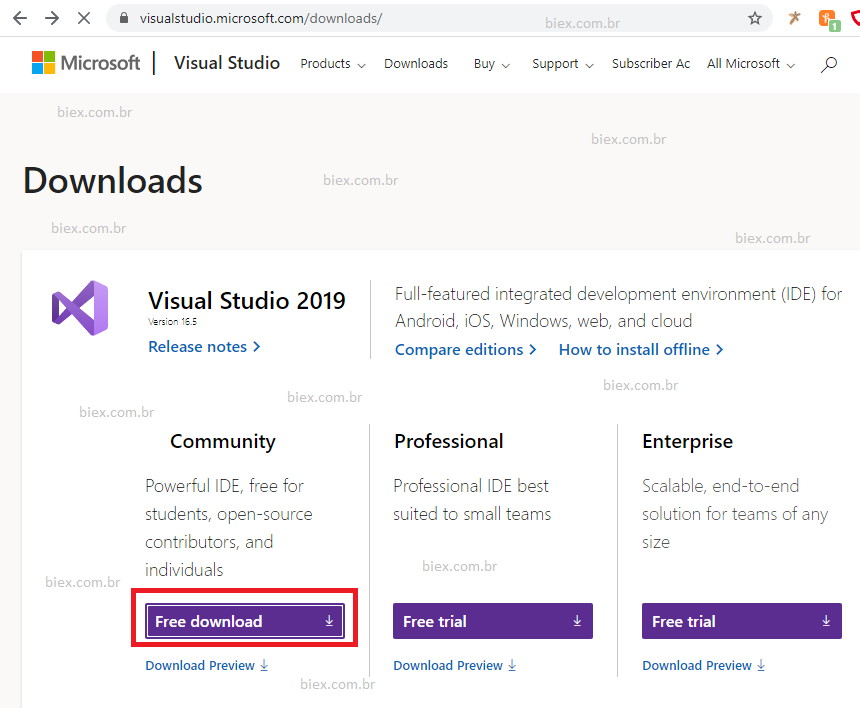The height and width of the screenshot is (708, 860).
Task: Expand the All Microsoft menu
Action: point(751,64)
